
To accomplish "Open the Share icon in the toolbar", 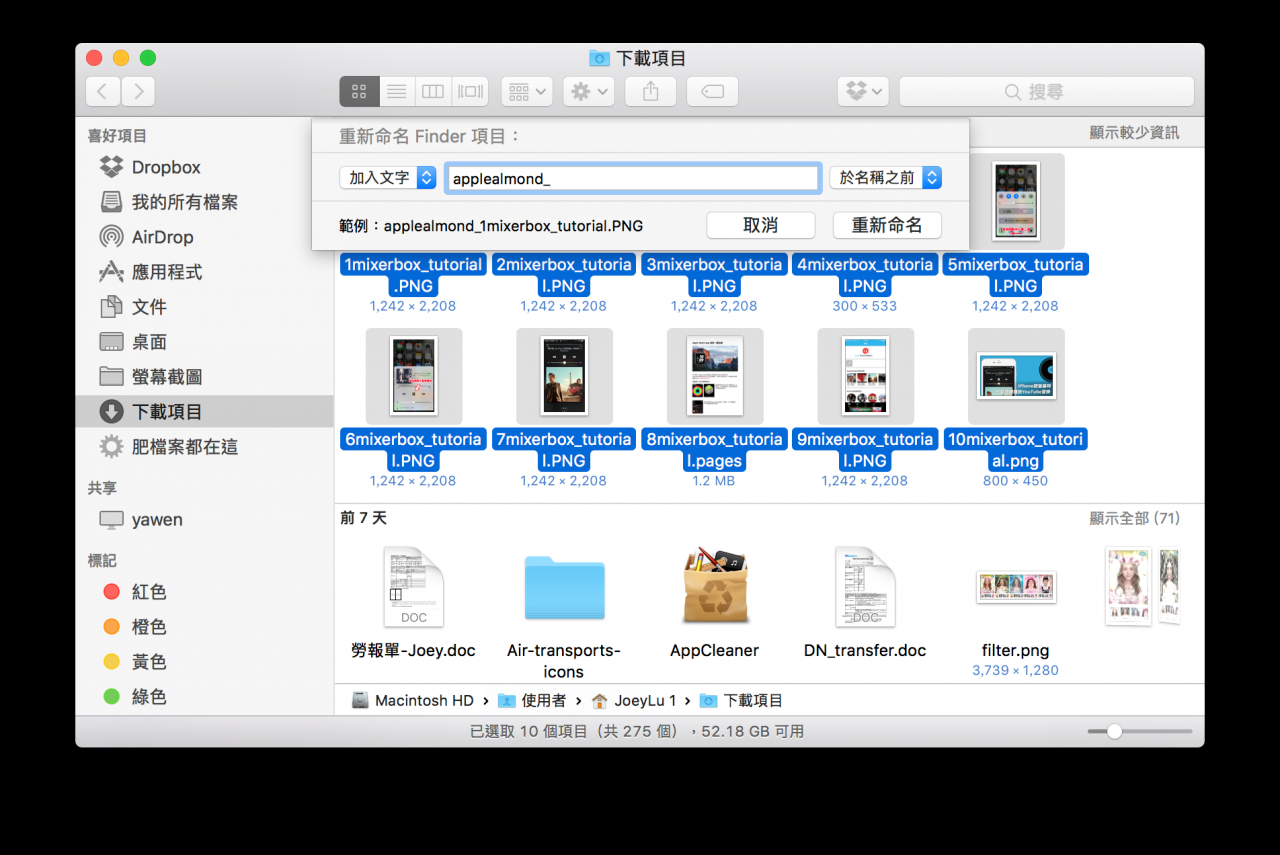I will pos(650,91).
